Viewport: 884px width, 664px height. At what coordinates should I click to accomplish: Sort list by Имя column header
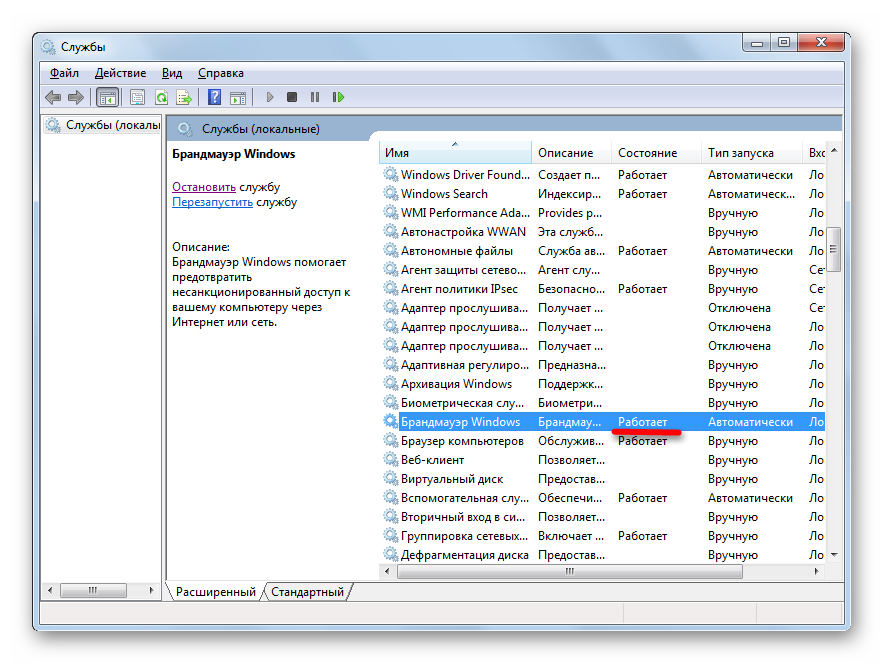click(x=455, y=153)
